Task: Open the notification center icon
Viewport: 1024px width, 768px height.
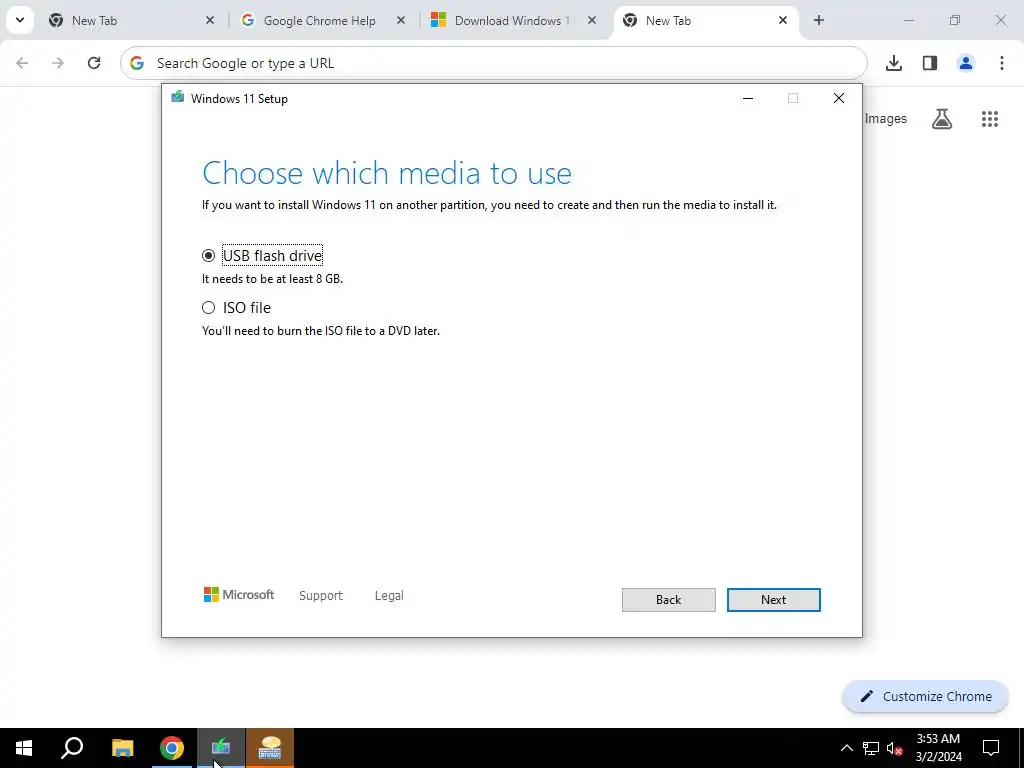Action: coord(991,748)
